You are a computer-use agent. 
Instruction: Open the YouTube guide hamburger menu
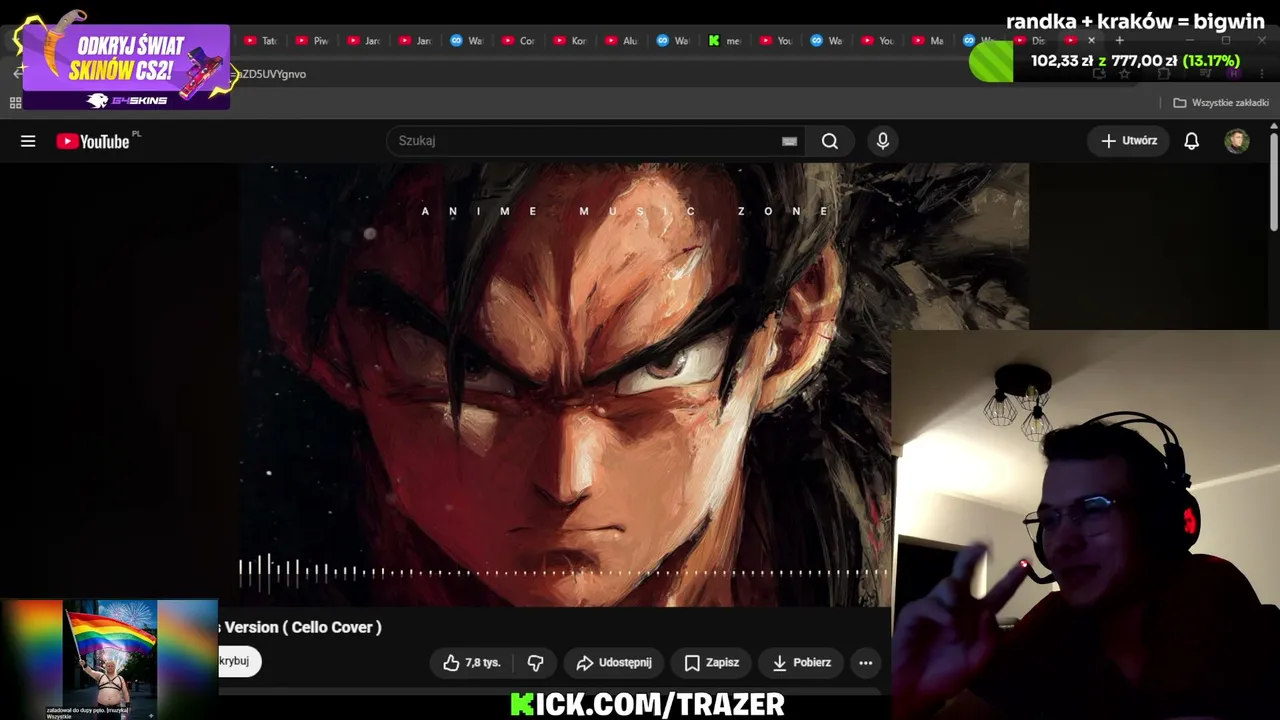(x=28, y=141)
